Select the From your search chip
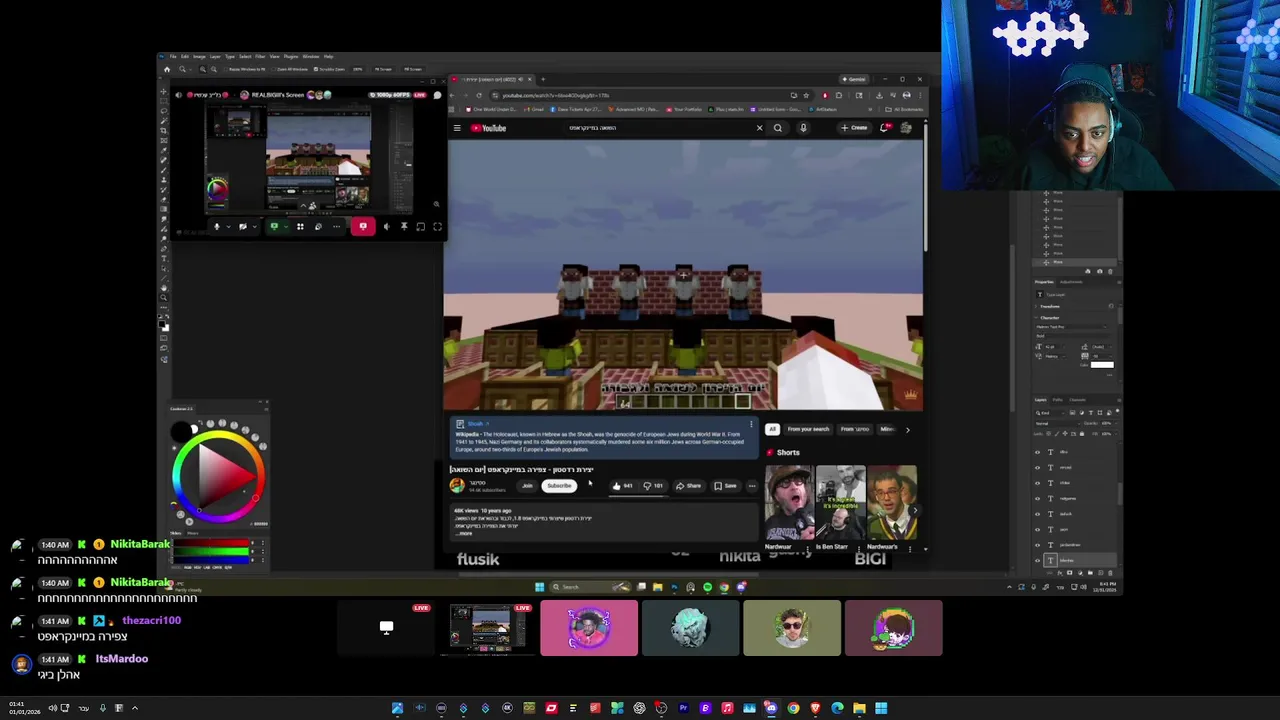 click(x=808, y=429)
